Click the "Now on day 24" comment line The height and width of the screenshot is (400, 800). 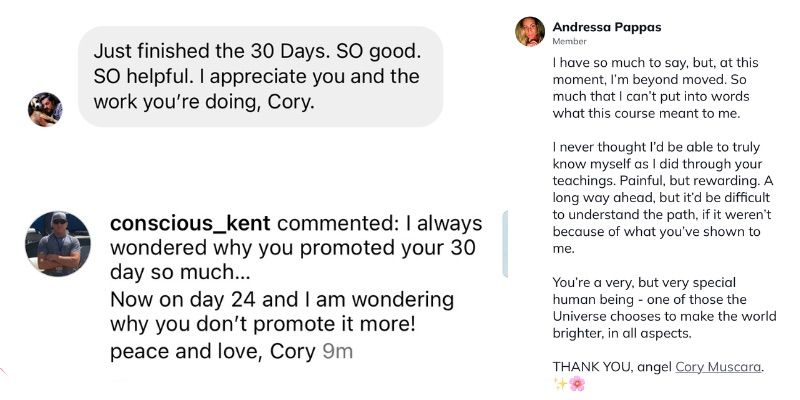(280, 300)
